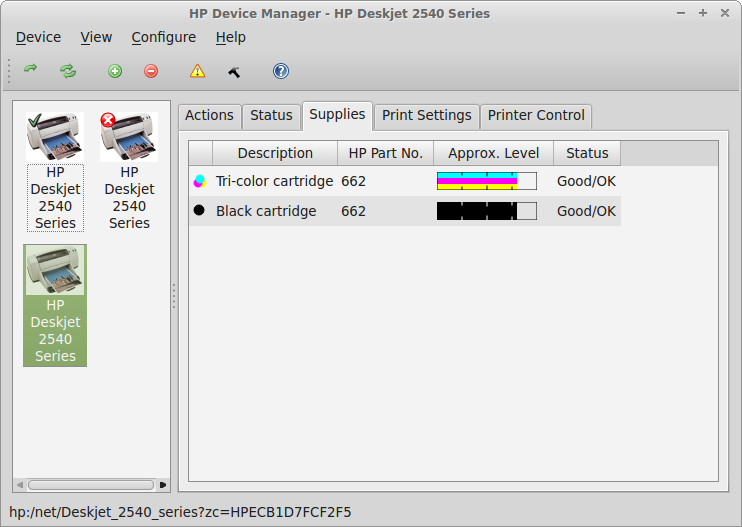Click the device URI in the status bar

coord(180,512)
